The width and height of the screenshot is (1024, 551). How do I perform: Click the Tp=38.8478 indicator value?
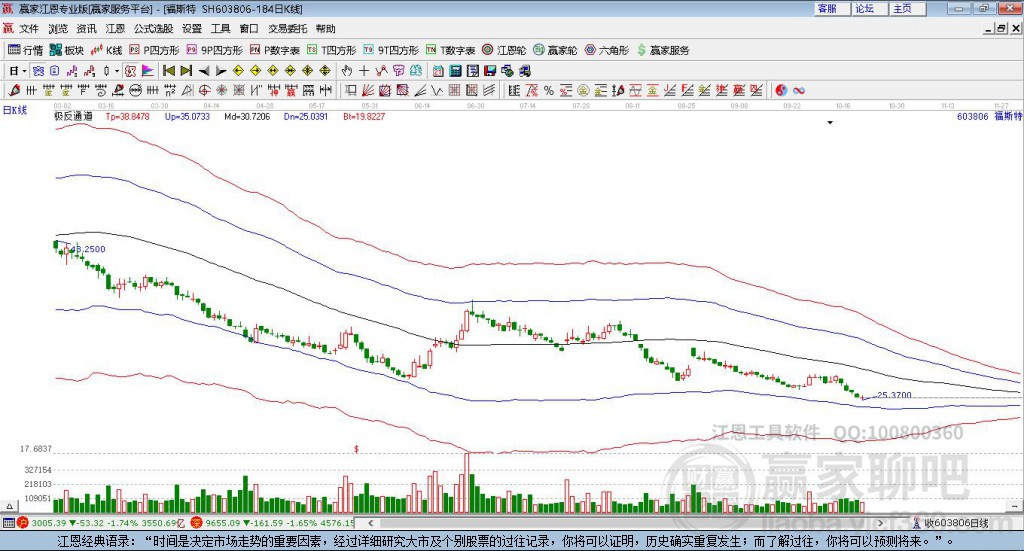127,116
